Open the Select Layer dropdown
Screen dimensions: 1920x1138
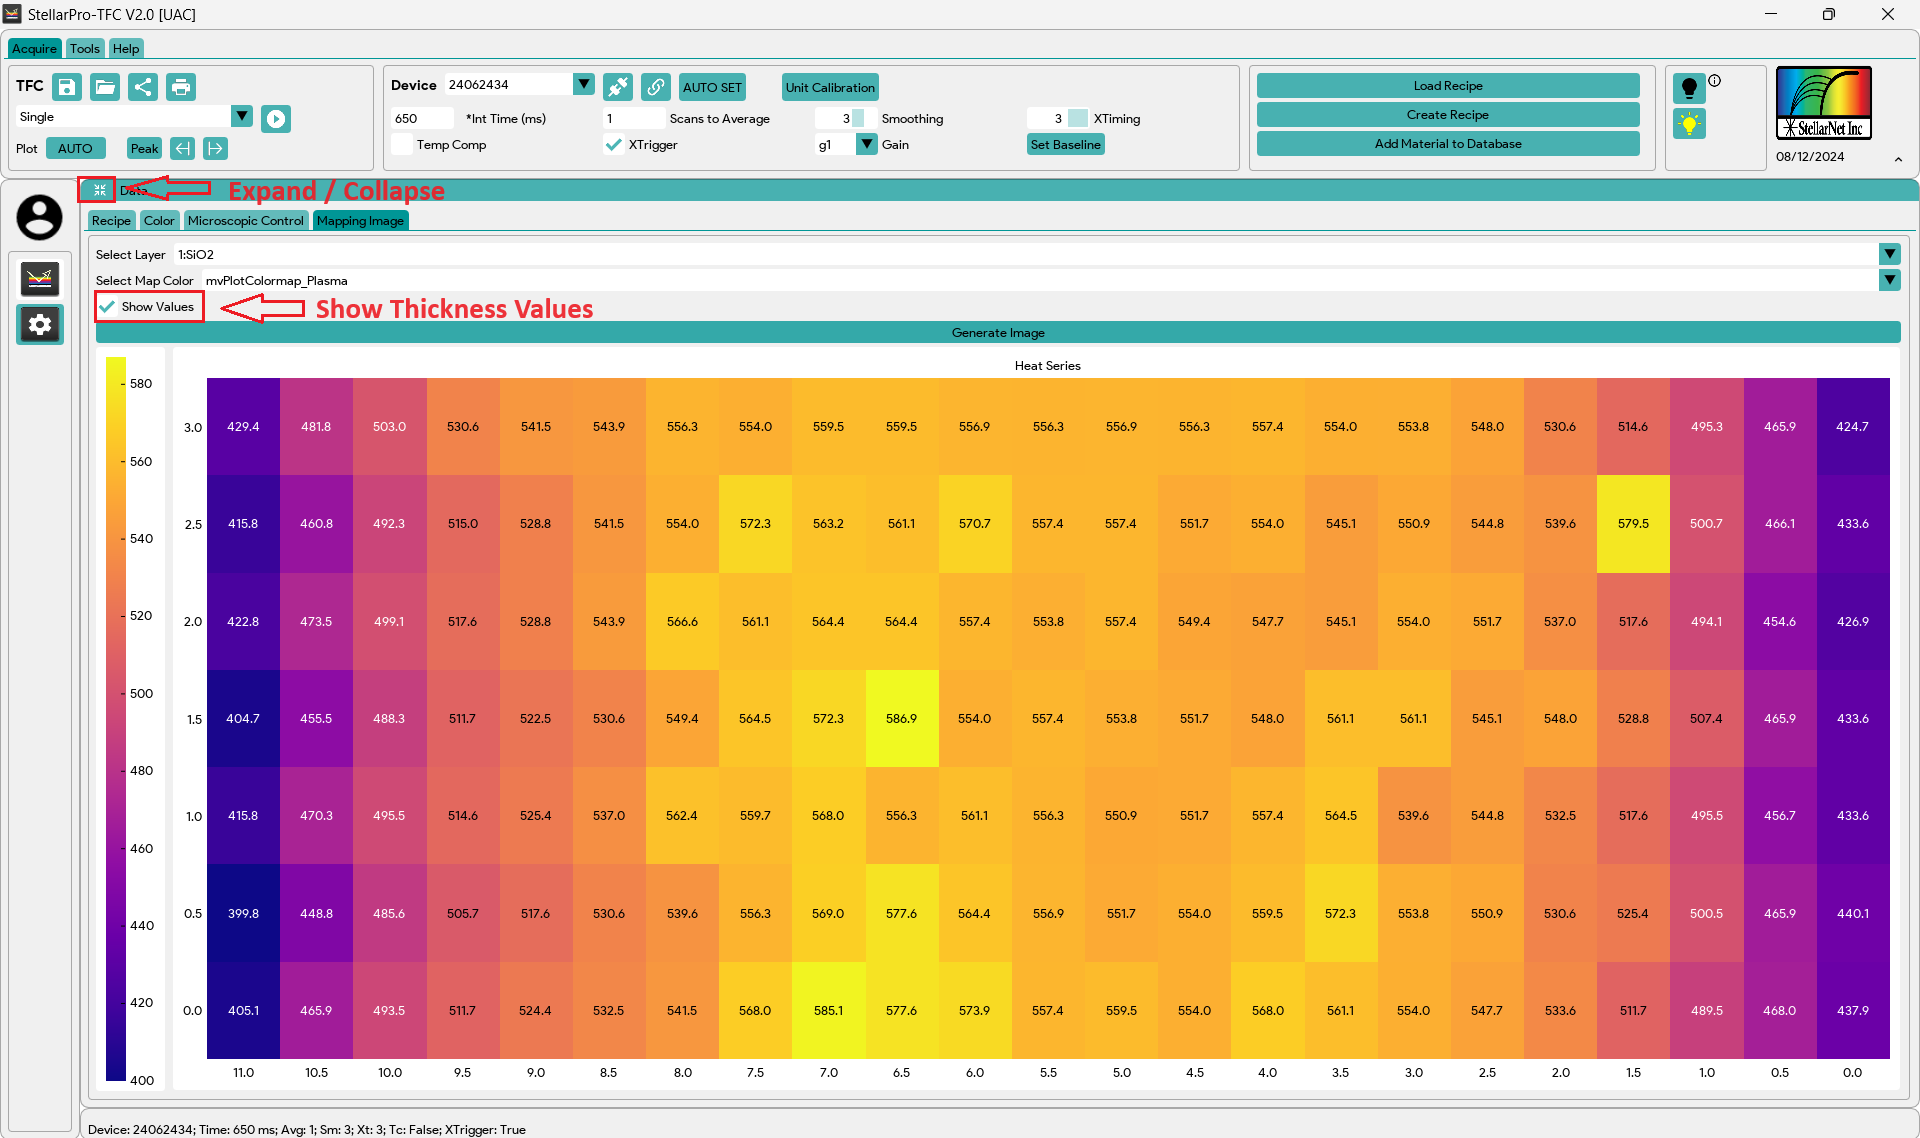[x=1889, y=254]
